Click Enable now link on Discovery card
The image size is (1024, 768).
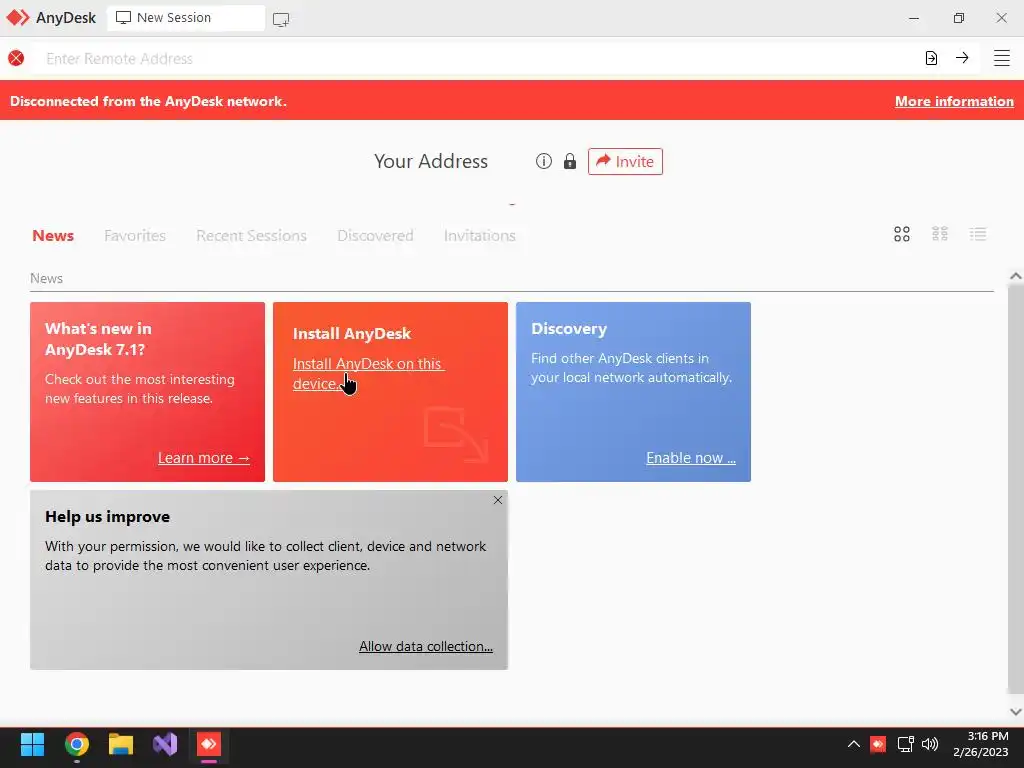(691, 458)
